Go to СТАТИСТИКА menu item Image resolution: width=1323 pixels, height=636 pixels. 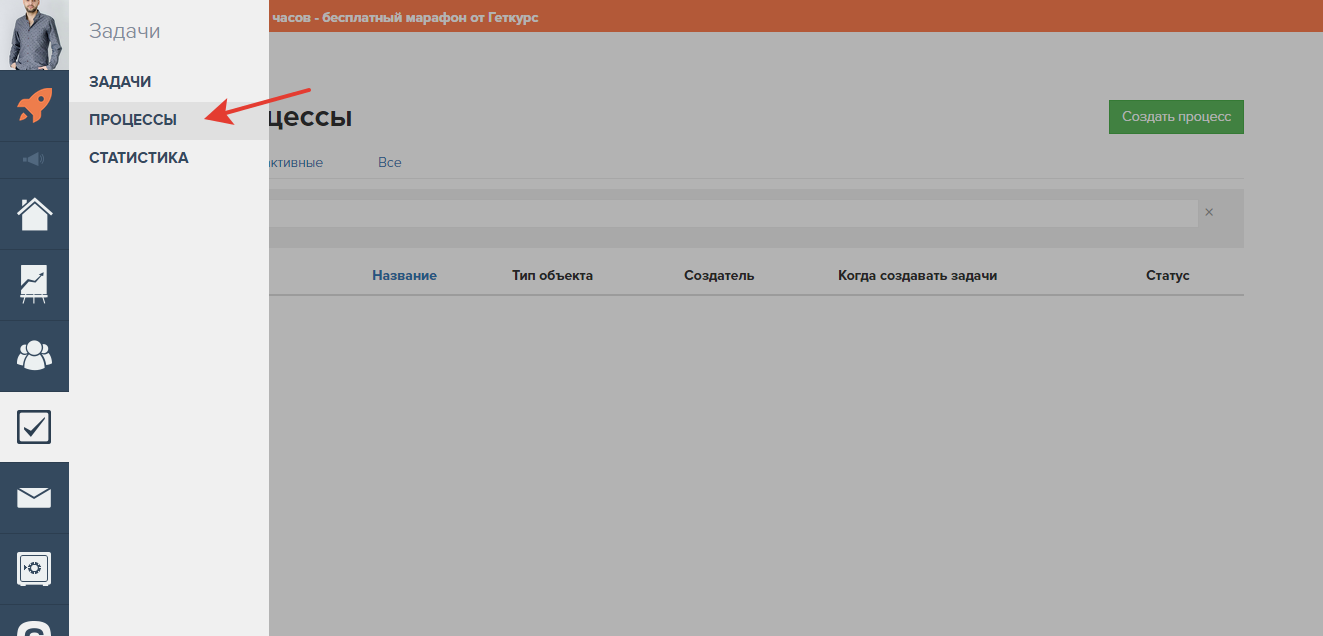coord(138,158)
